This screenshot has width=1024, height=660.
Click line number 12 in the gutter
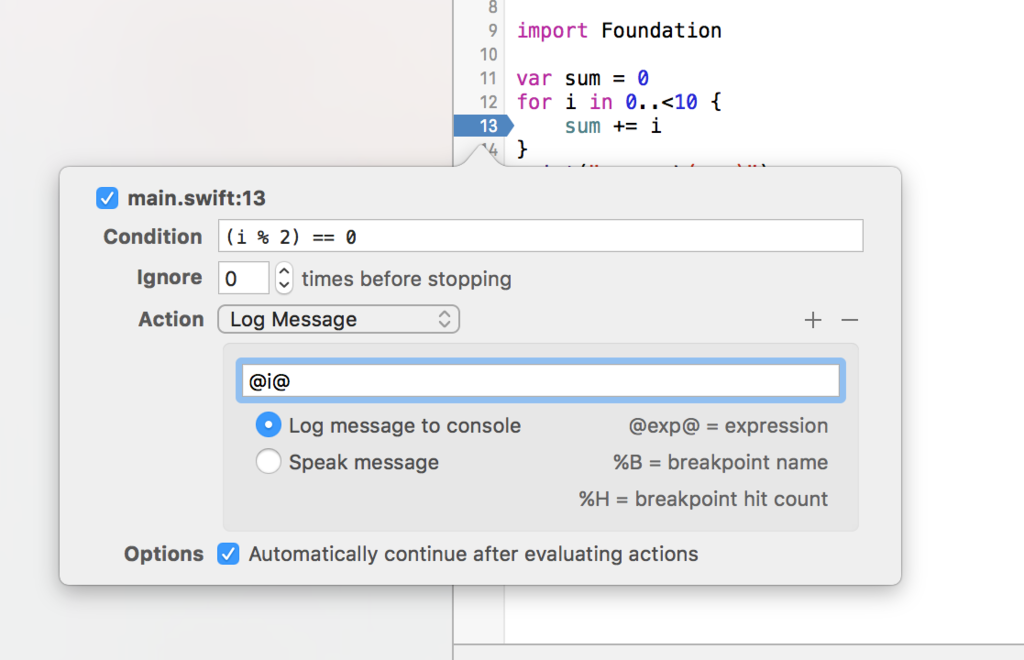488,102
